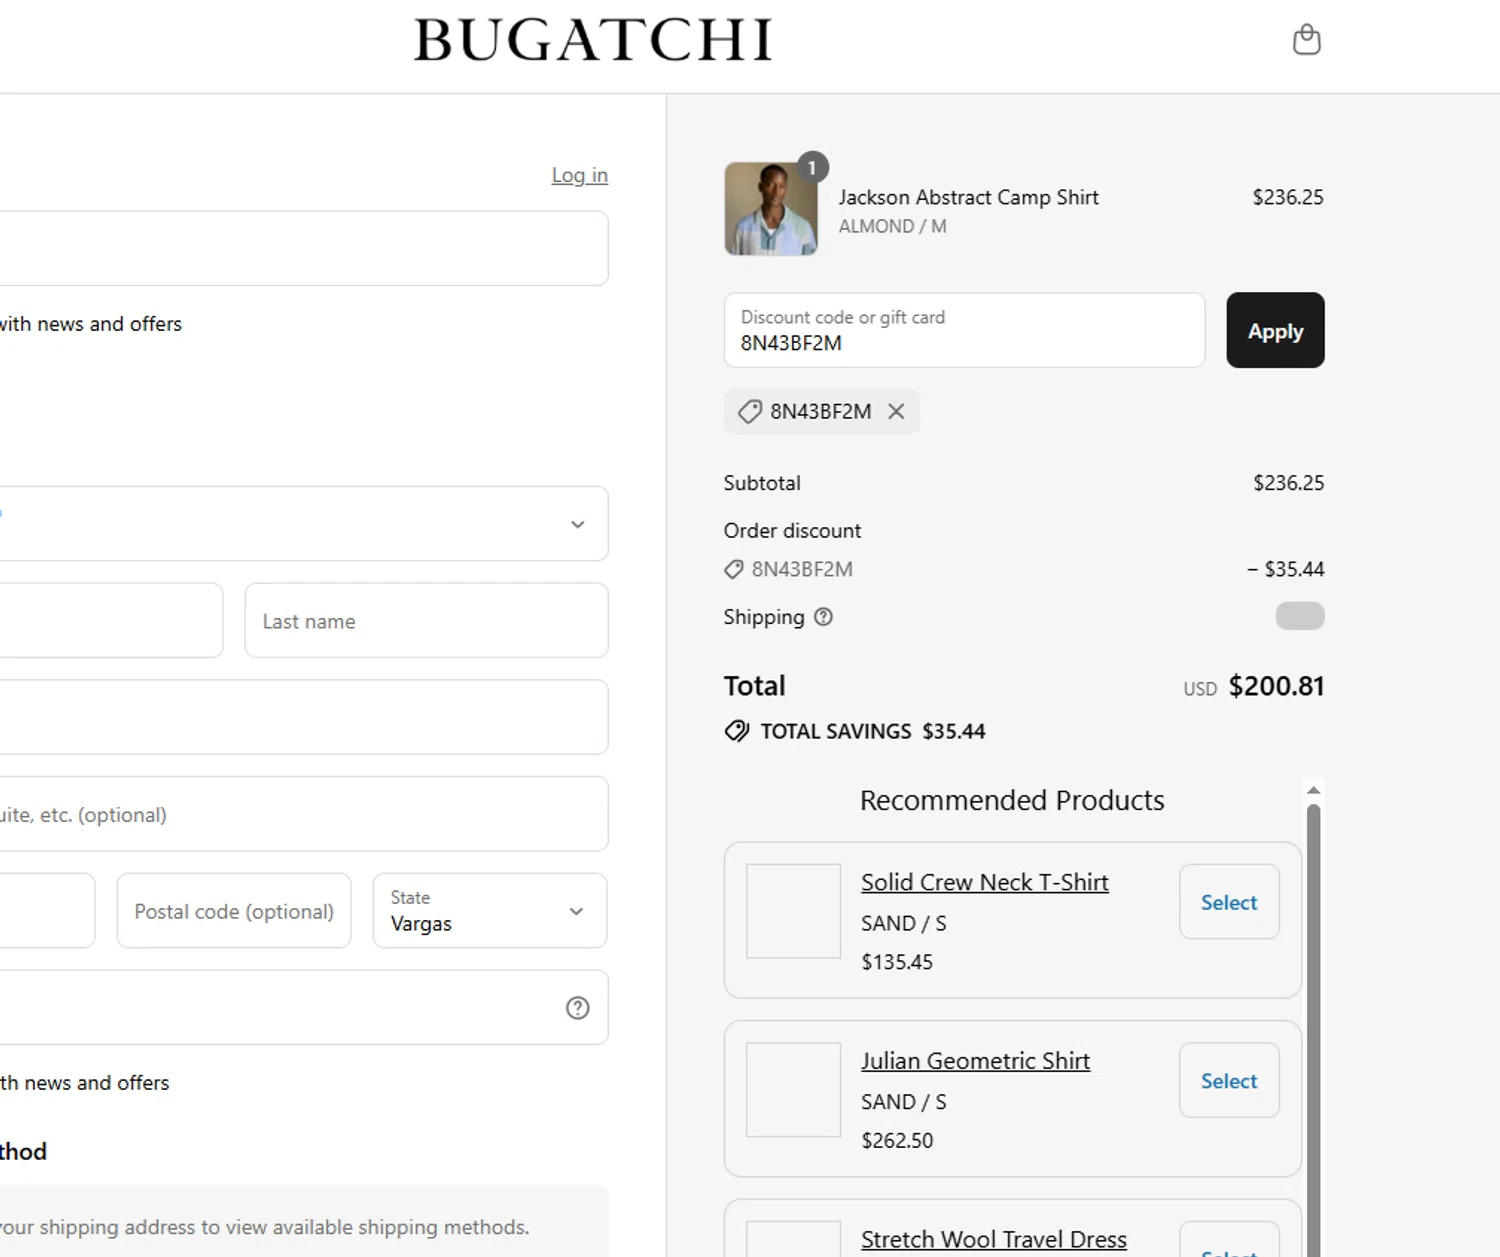This screenshot has height=1257, width=1500.
Task: Click the ALMOND / M variant text
Action: point(892,226)
